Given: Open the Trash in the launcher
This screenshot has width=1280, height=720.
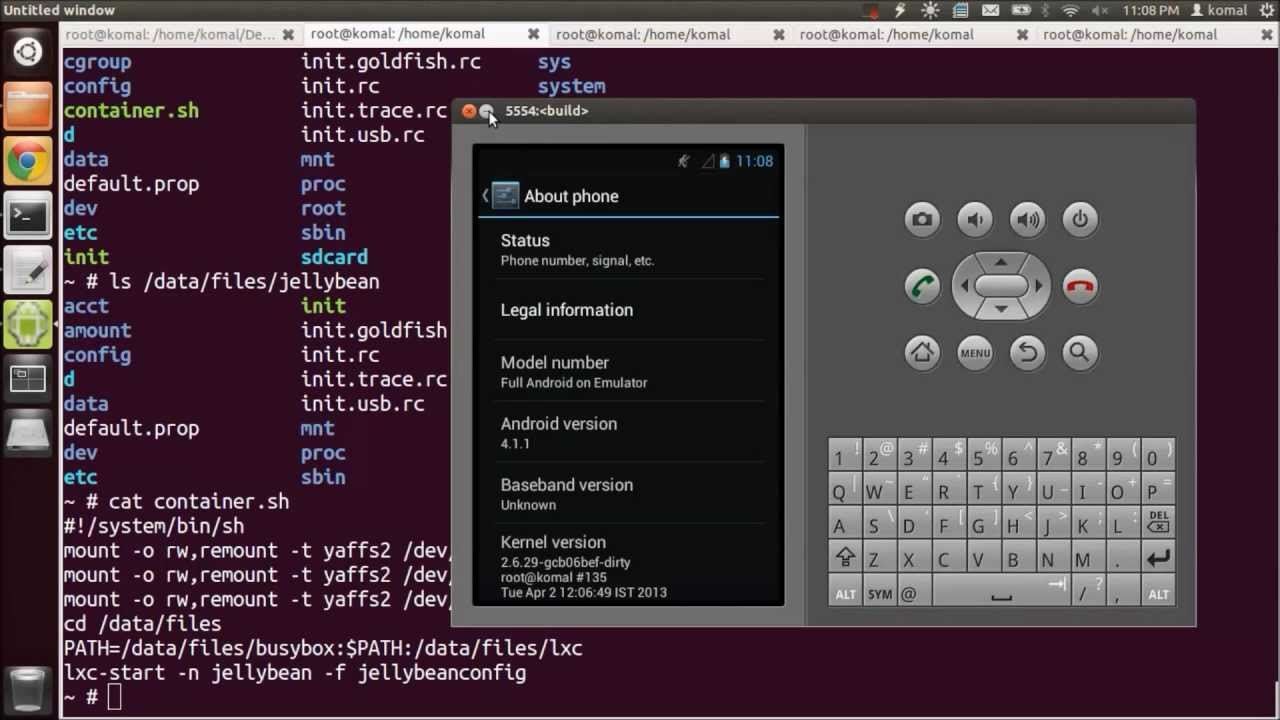Looking at the screenshot, I should [x=28, y=688].
